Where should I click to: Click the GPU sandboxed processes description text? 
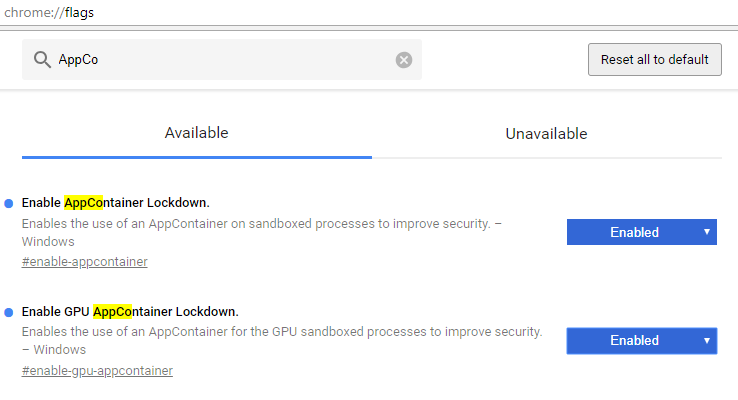[281, 331]
